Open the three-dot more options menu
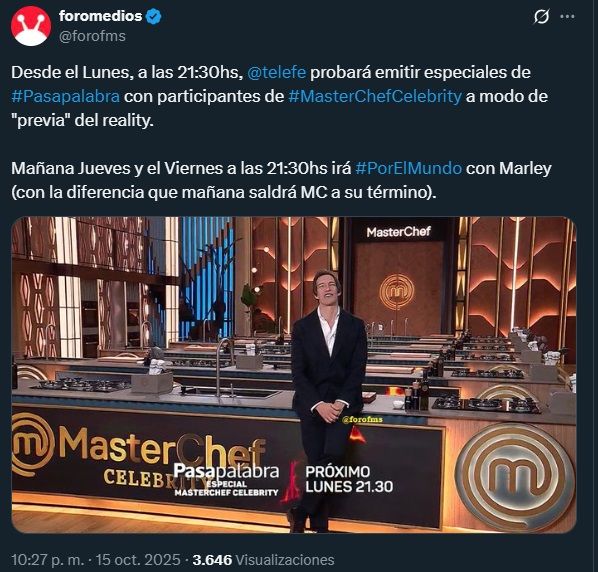The height and width of the screenshot is (572, 598). (x=567, y=16)
